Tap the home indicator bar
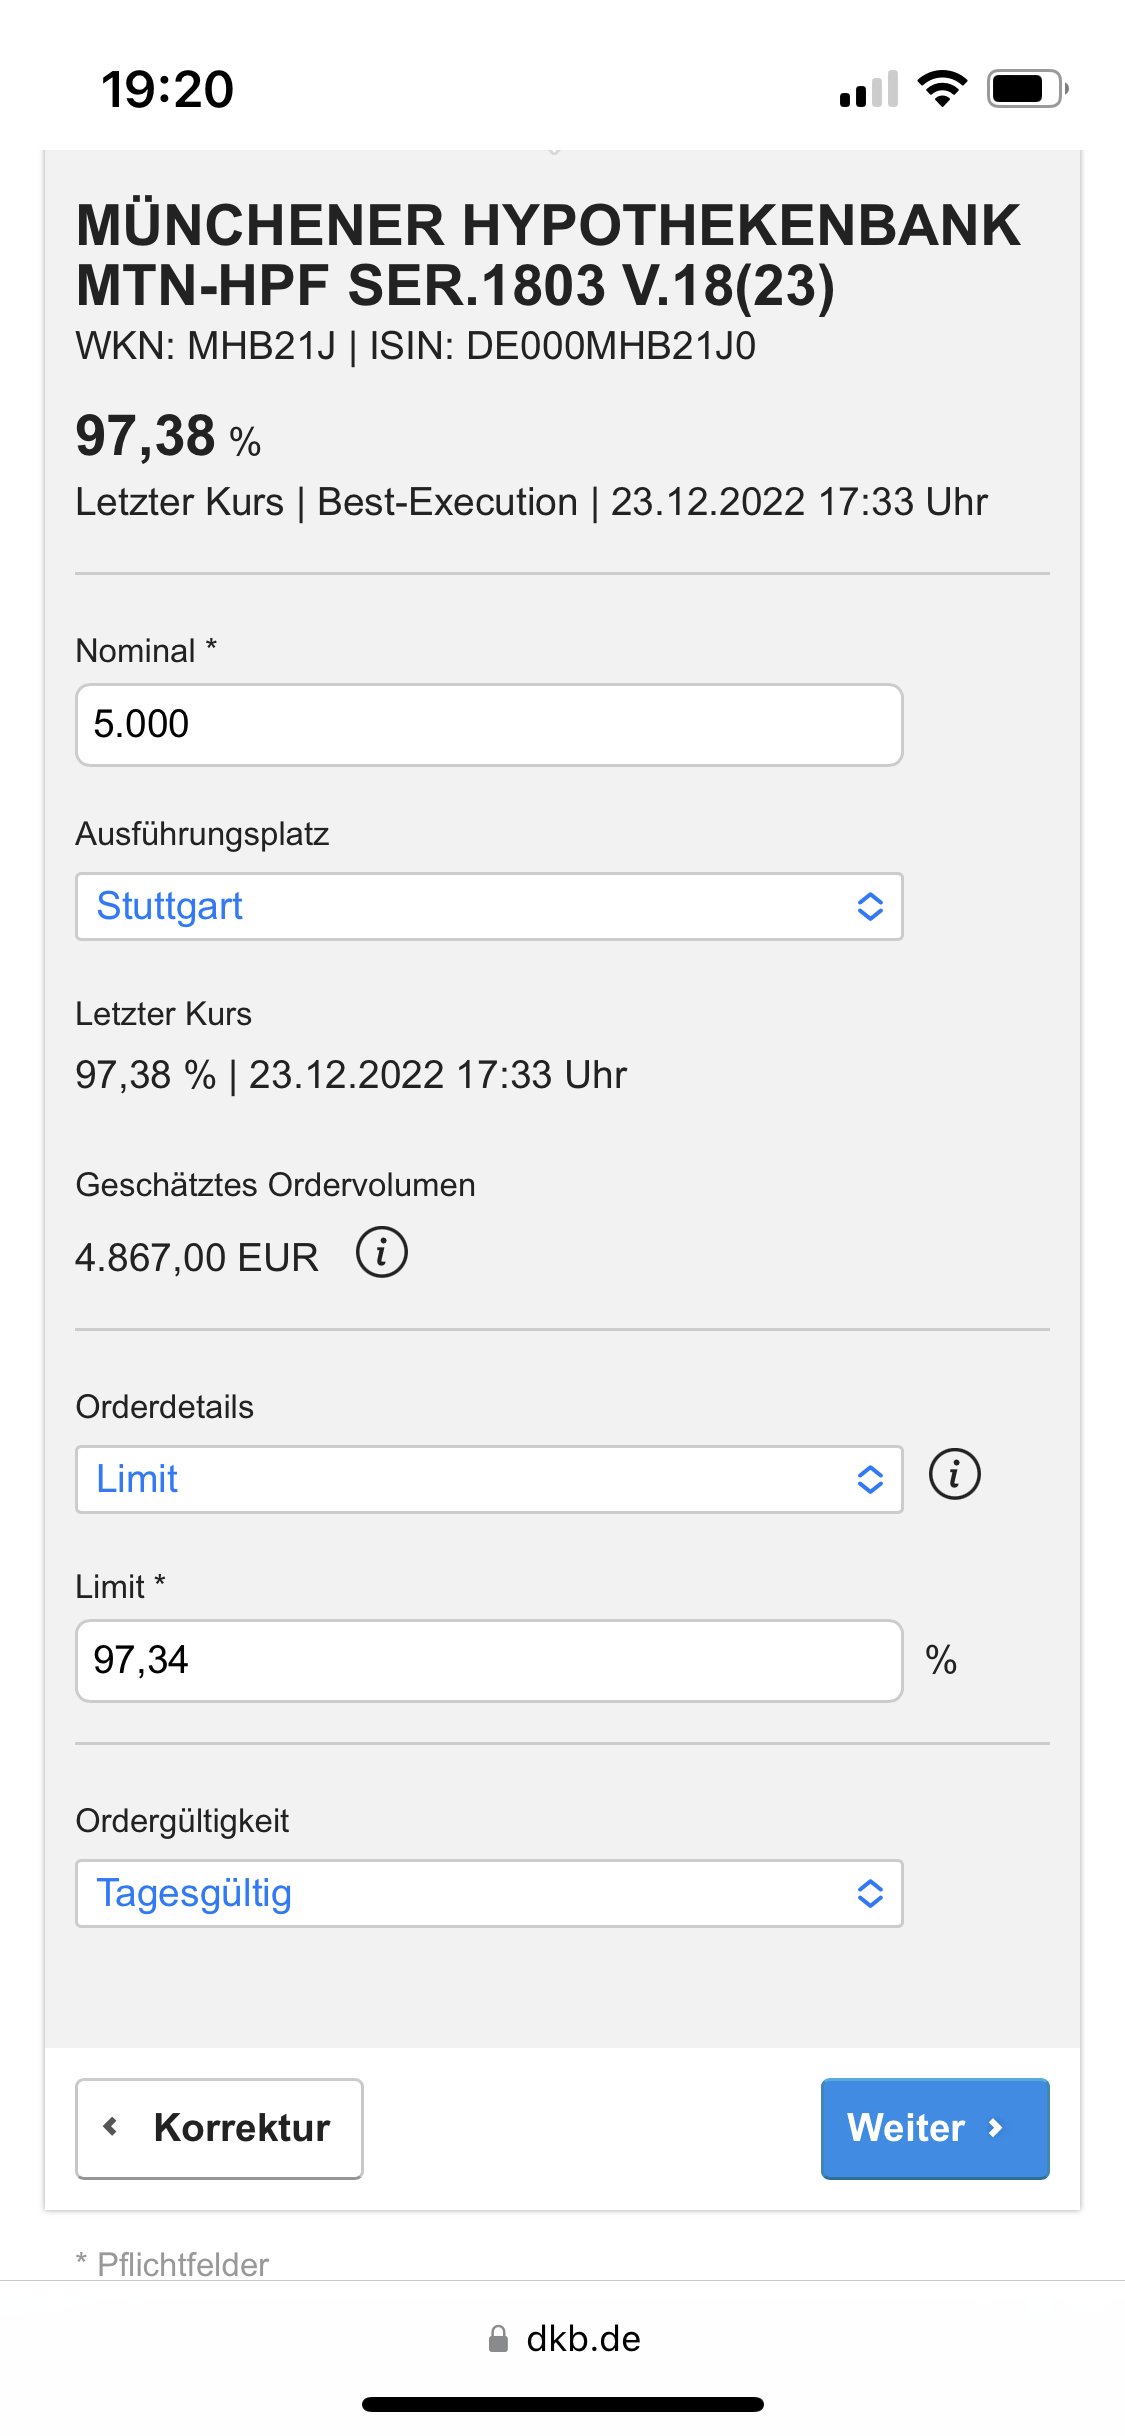Viewport: 1125px width, 2436px height. pos(562,2404)
